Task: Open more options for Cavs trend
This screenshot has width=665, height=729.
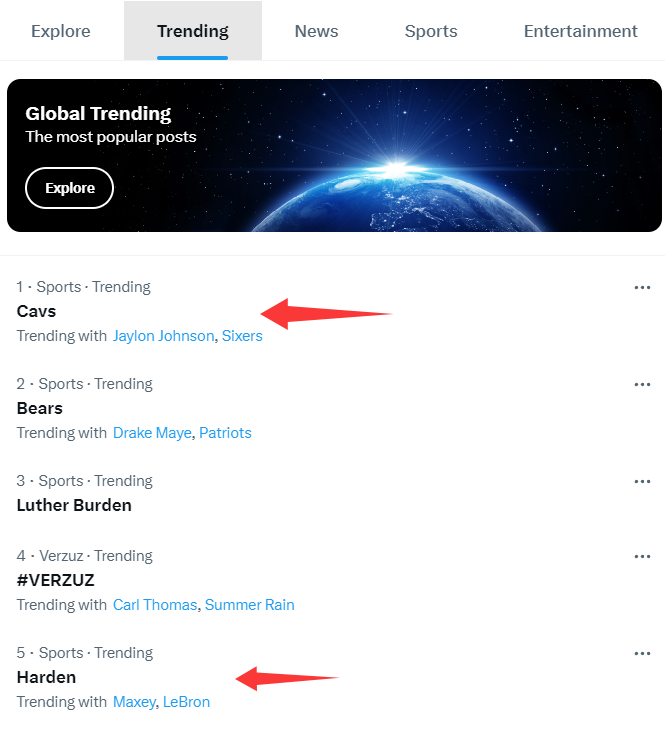Action: point(642,287)
